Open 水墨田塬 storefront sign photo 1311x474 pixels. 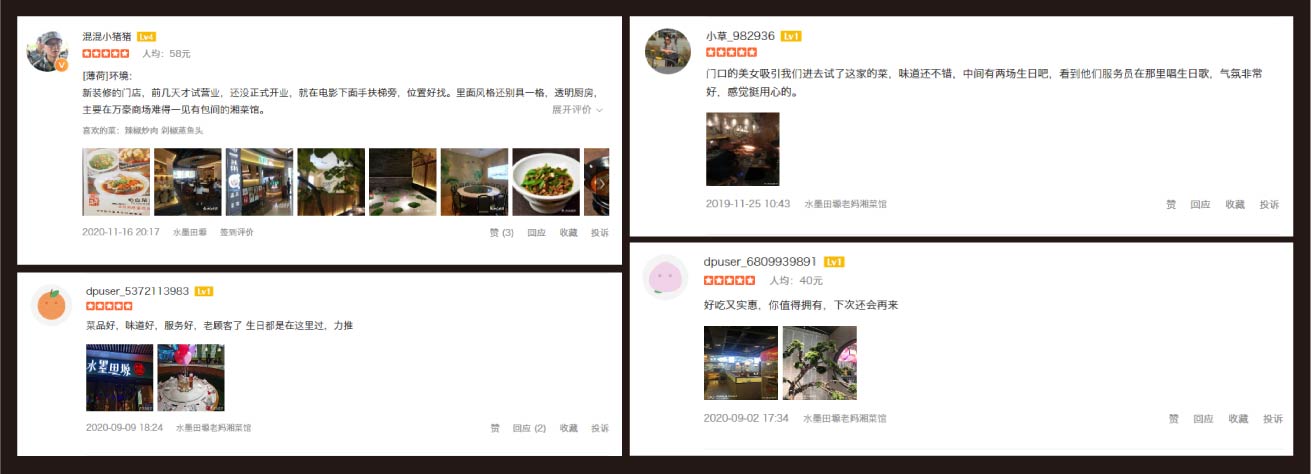tap(119, 378)
